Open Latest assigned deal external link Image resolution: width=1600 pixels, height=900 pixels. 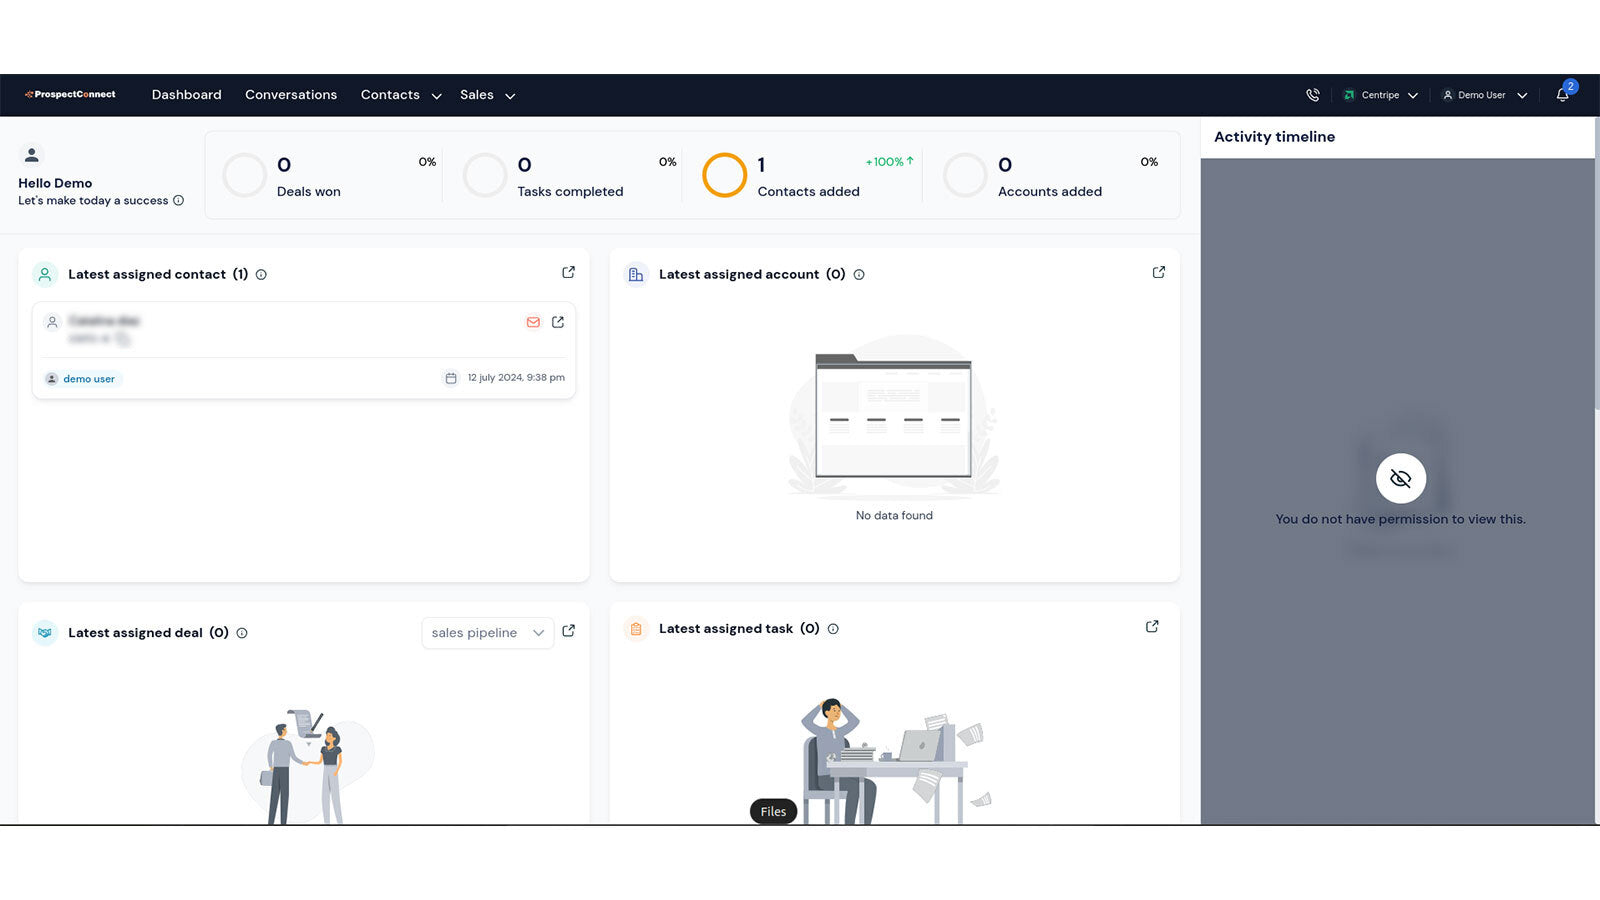569,631
